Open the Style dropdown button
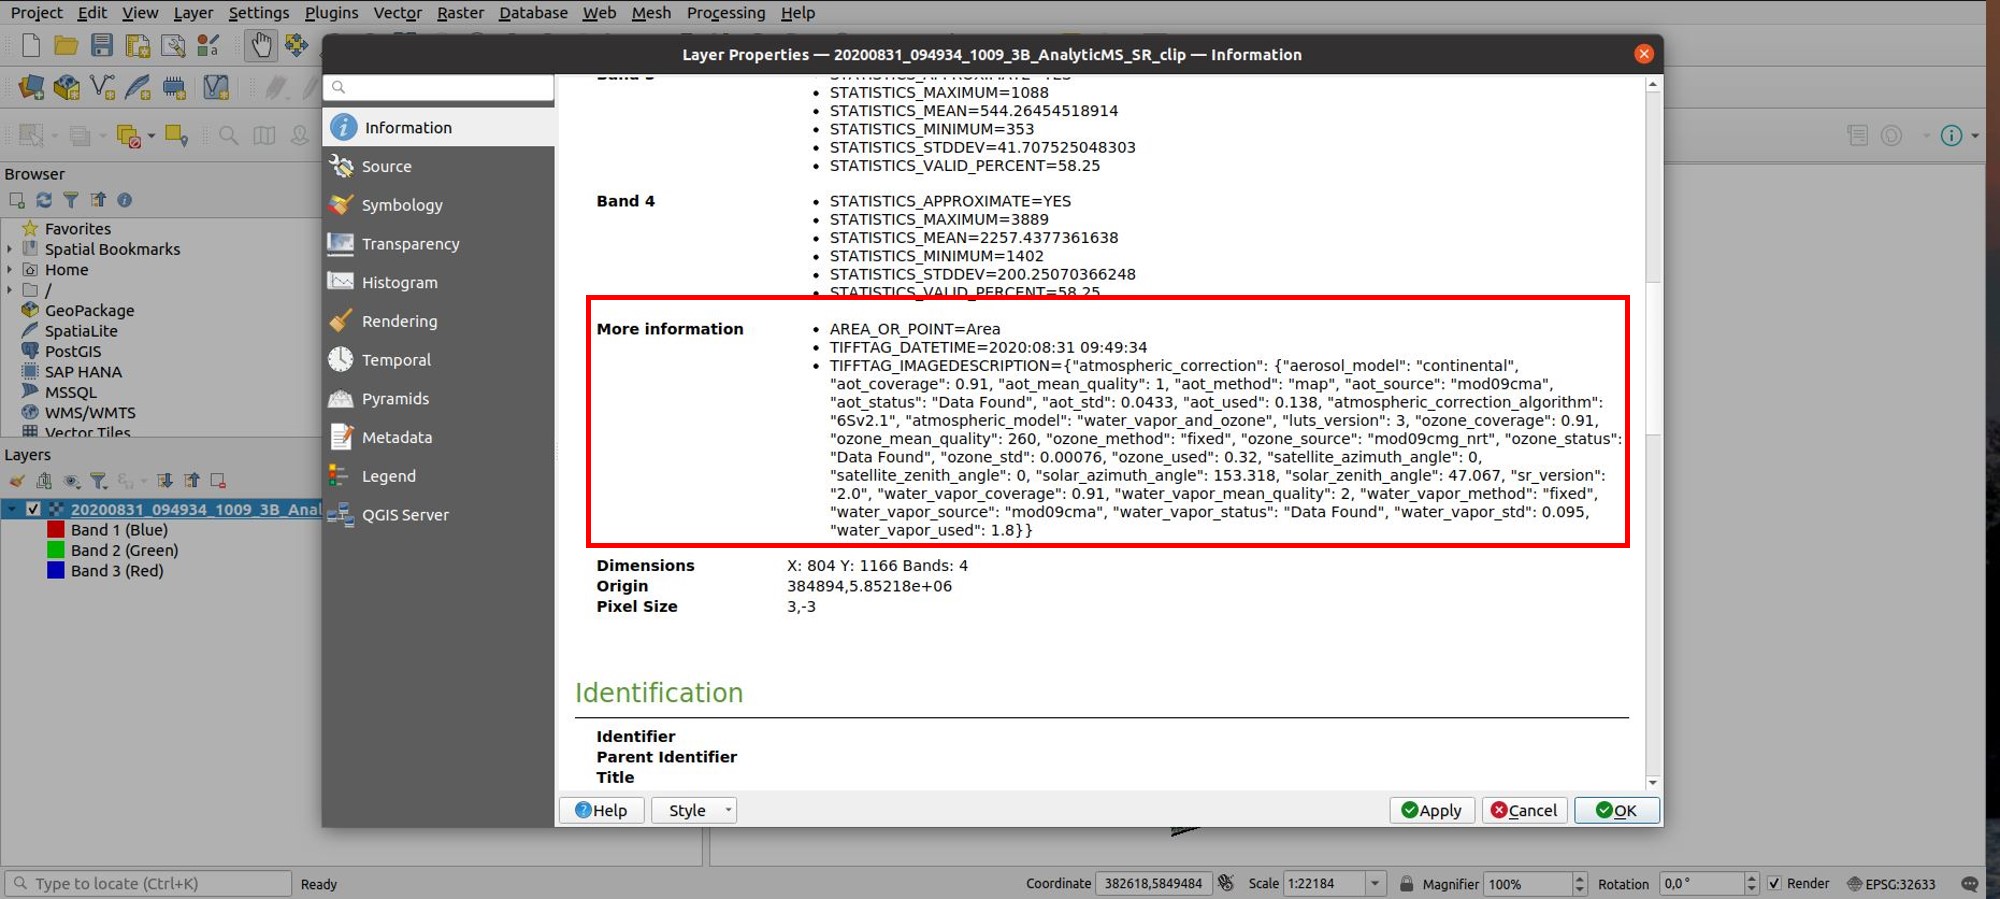Image resolution: width=2000 pixels, height=899 pixels. (x=694, y=810)
